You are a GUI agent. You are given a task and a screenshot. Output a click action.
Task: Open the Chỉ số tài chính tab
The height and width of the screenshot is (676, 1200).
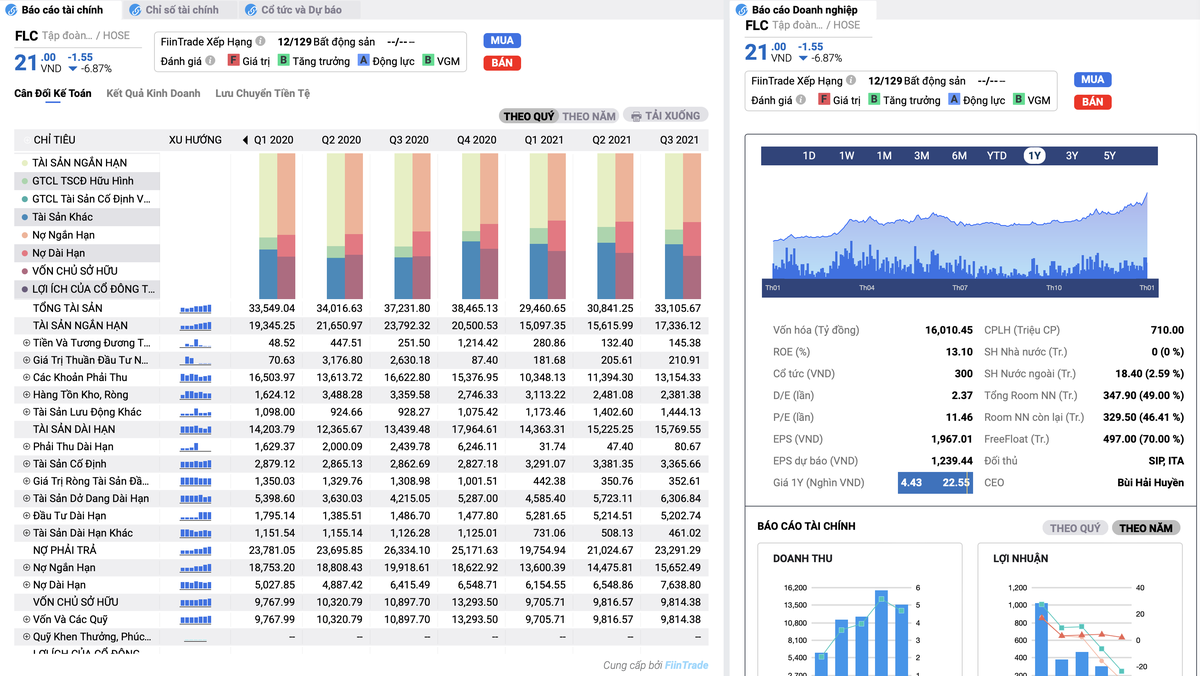point(181,10)
